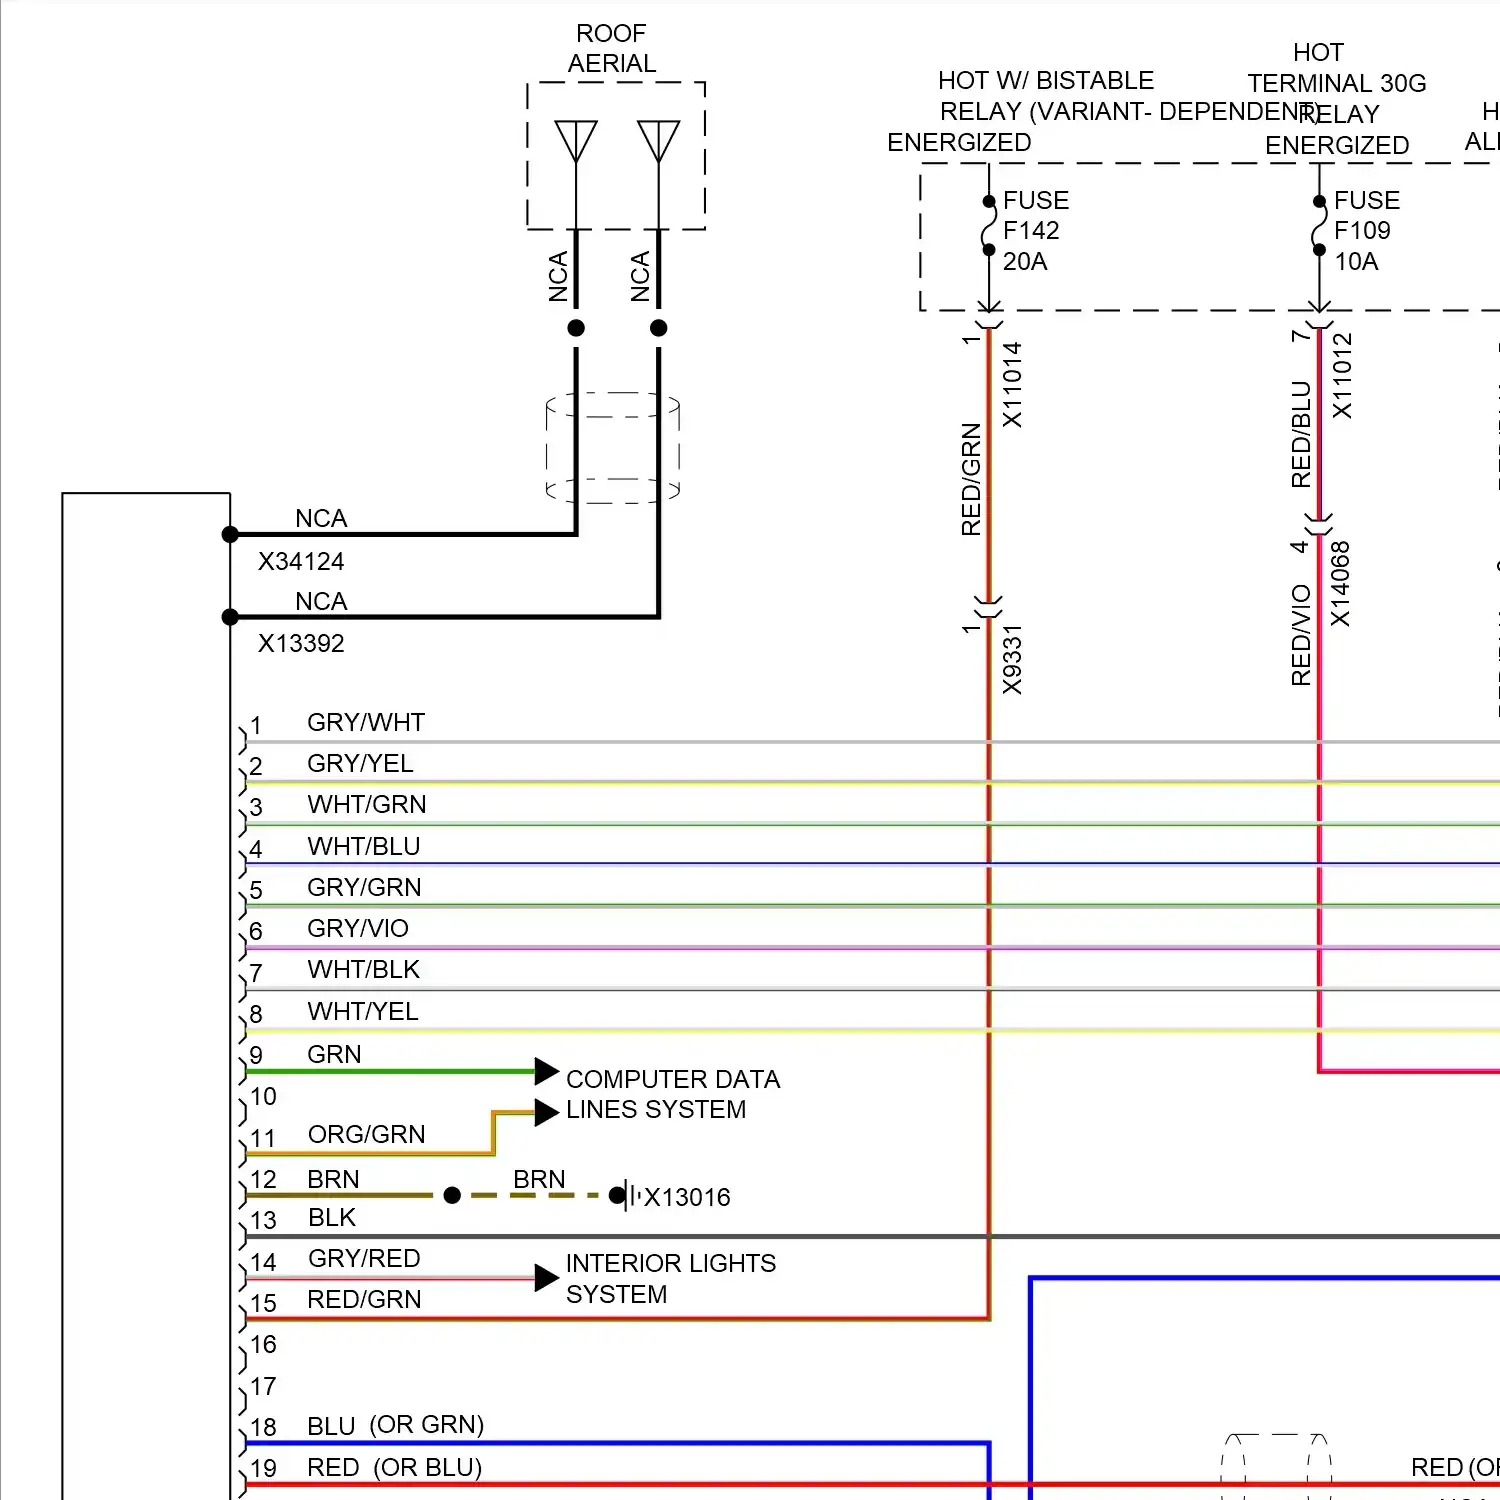The height and width of the screenshot is (1500, 1500).
Task: Click connector label X34124
Action: 301,561
